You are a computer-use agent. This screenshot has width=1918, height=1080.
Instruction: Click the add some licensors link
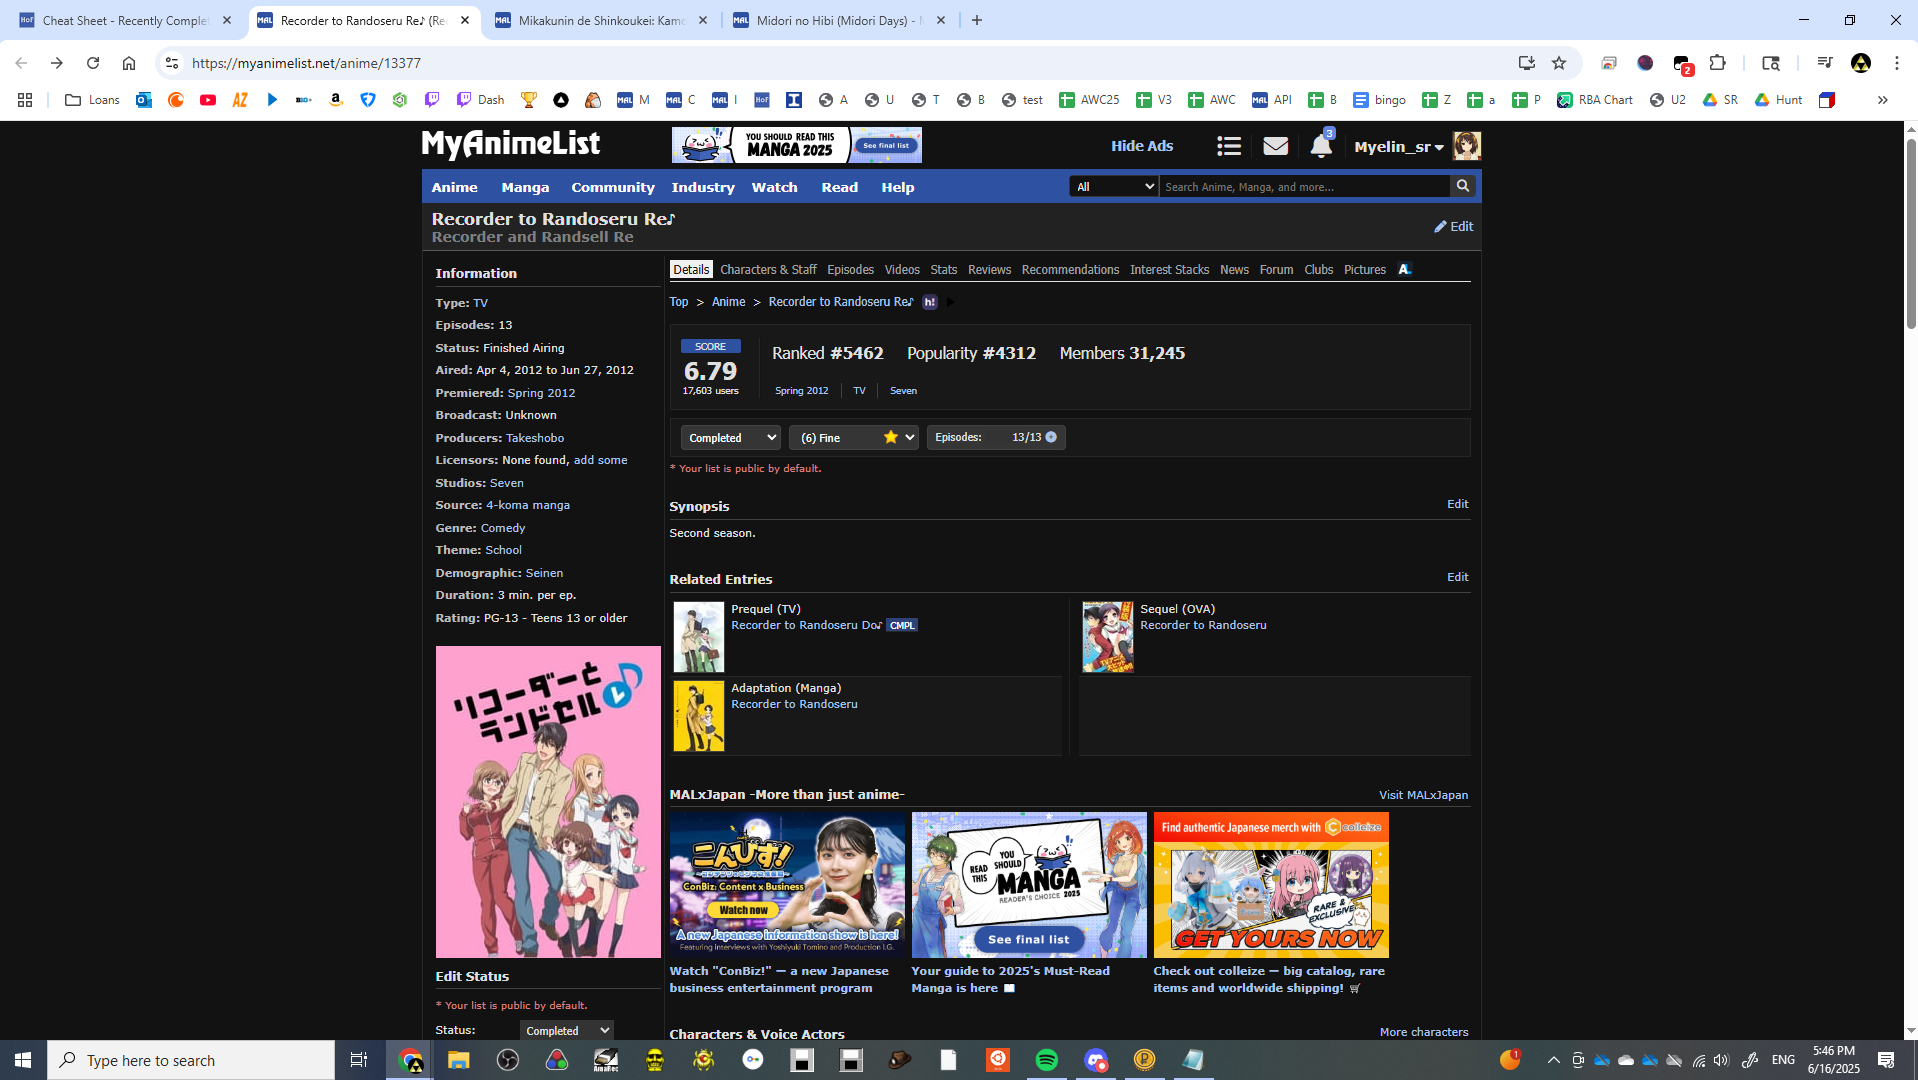pyautogui.click(x=600, y=460)
